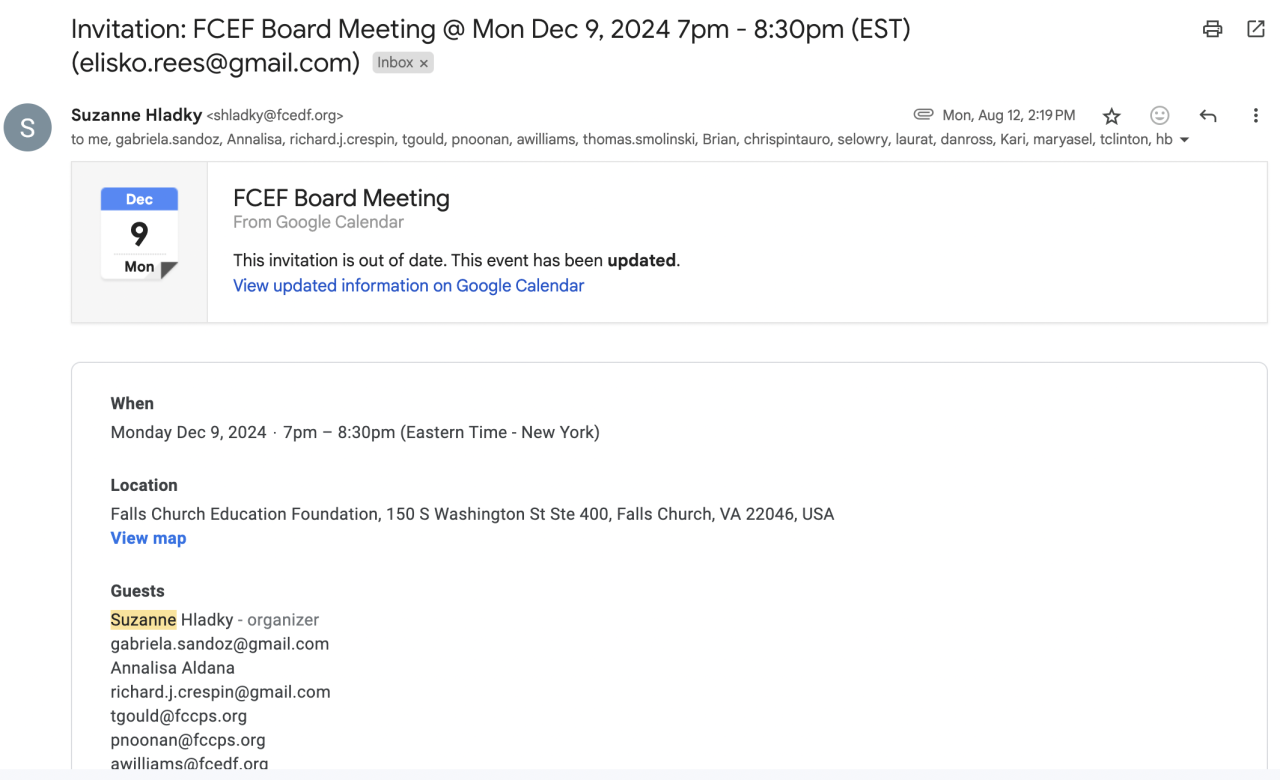Click the Inbox label chip
Viewport: 1280px width, 780px height.
pyautogui.click(x=395, y=63)
